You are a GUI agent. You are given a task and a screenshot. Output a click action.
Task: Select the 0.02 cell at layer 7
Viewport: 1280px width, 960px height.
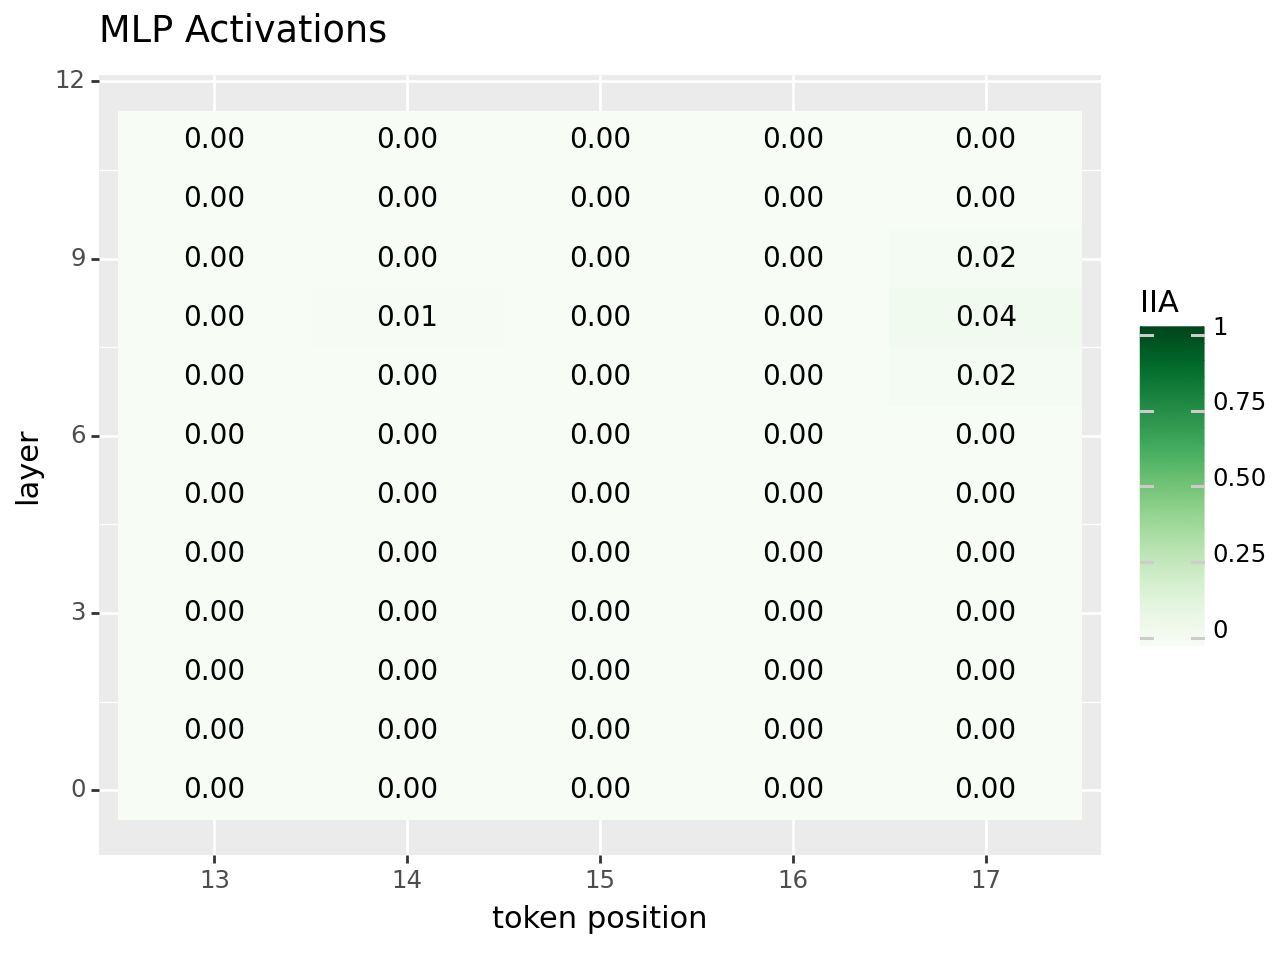(x=986, y=376)
